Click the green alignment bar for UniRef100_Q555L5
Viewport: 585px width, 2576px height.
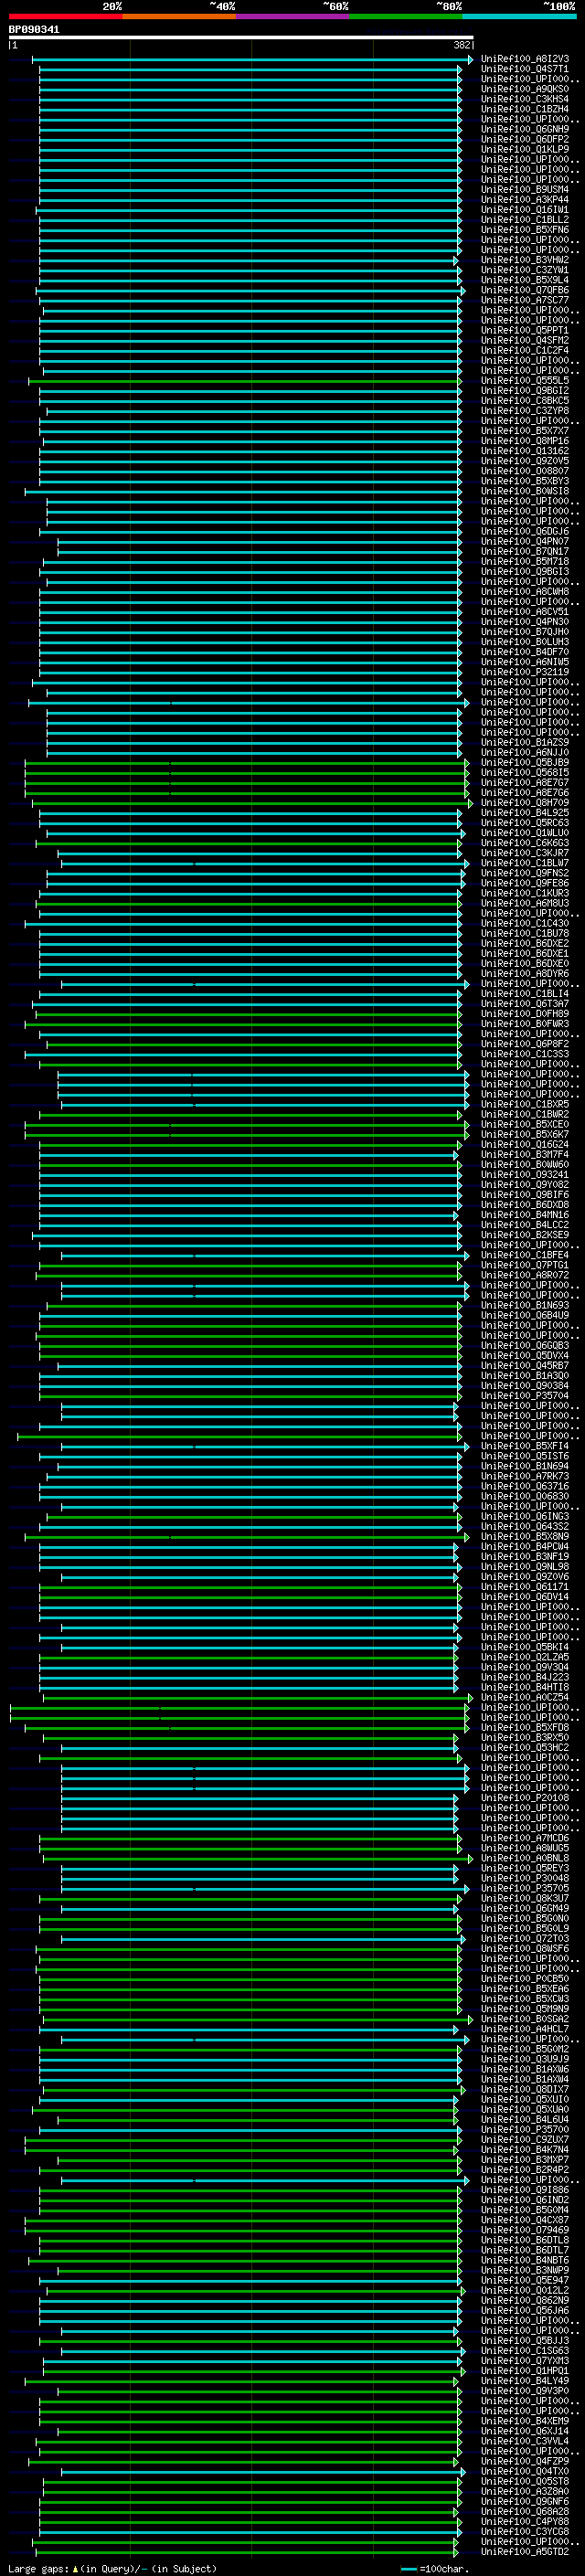[246, 381]
